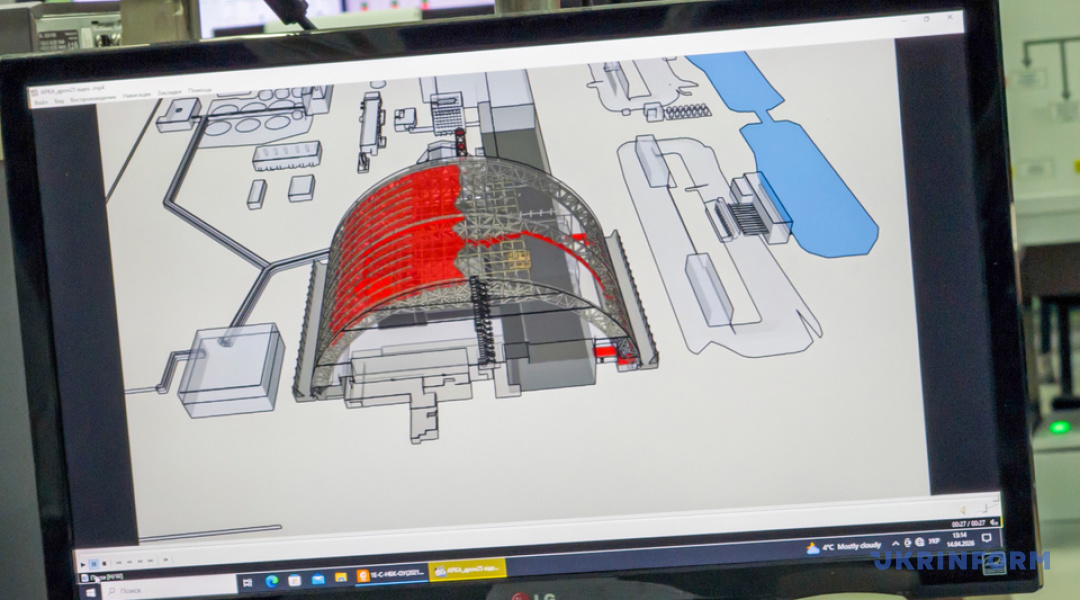Viewport: 1080px width, 600px height.
Task: Stop the video with the Stop button
Action: (103, 563)
